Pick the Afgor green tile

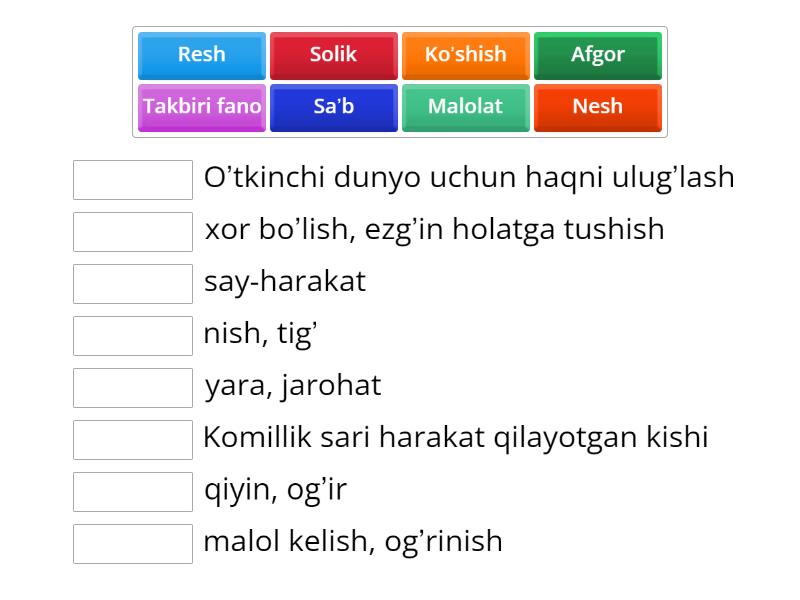(598, 55)
